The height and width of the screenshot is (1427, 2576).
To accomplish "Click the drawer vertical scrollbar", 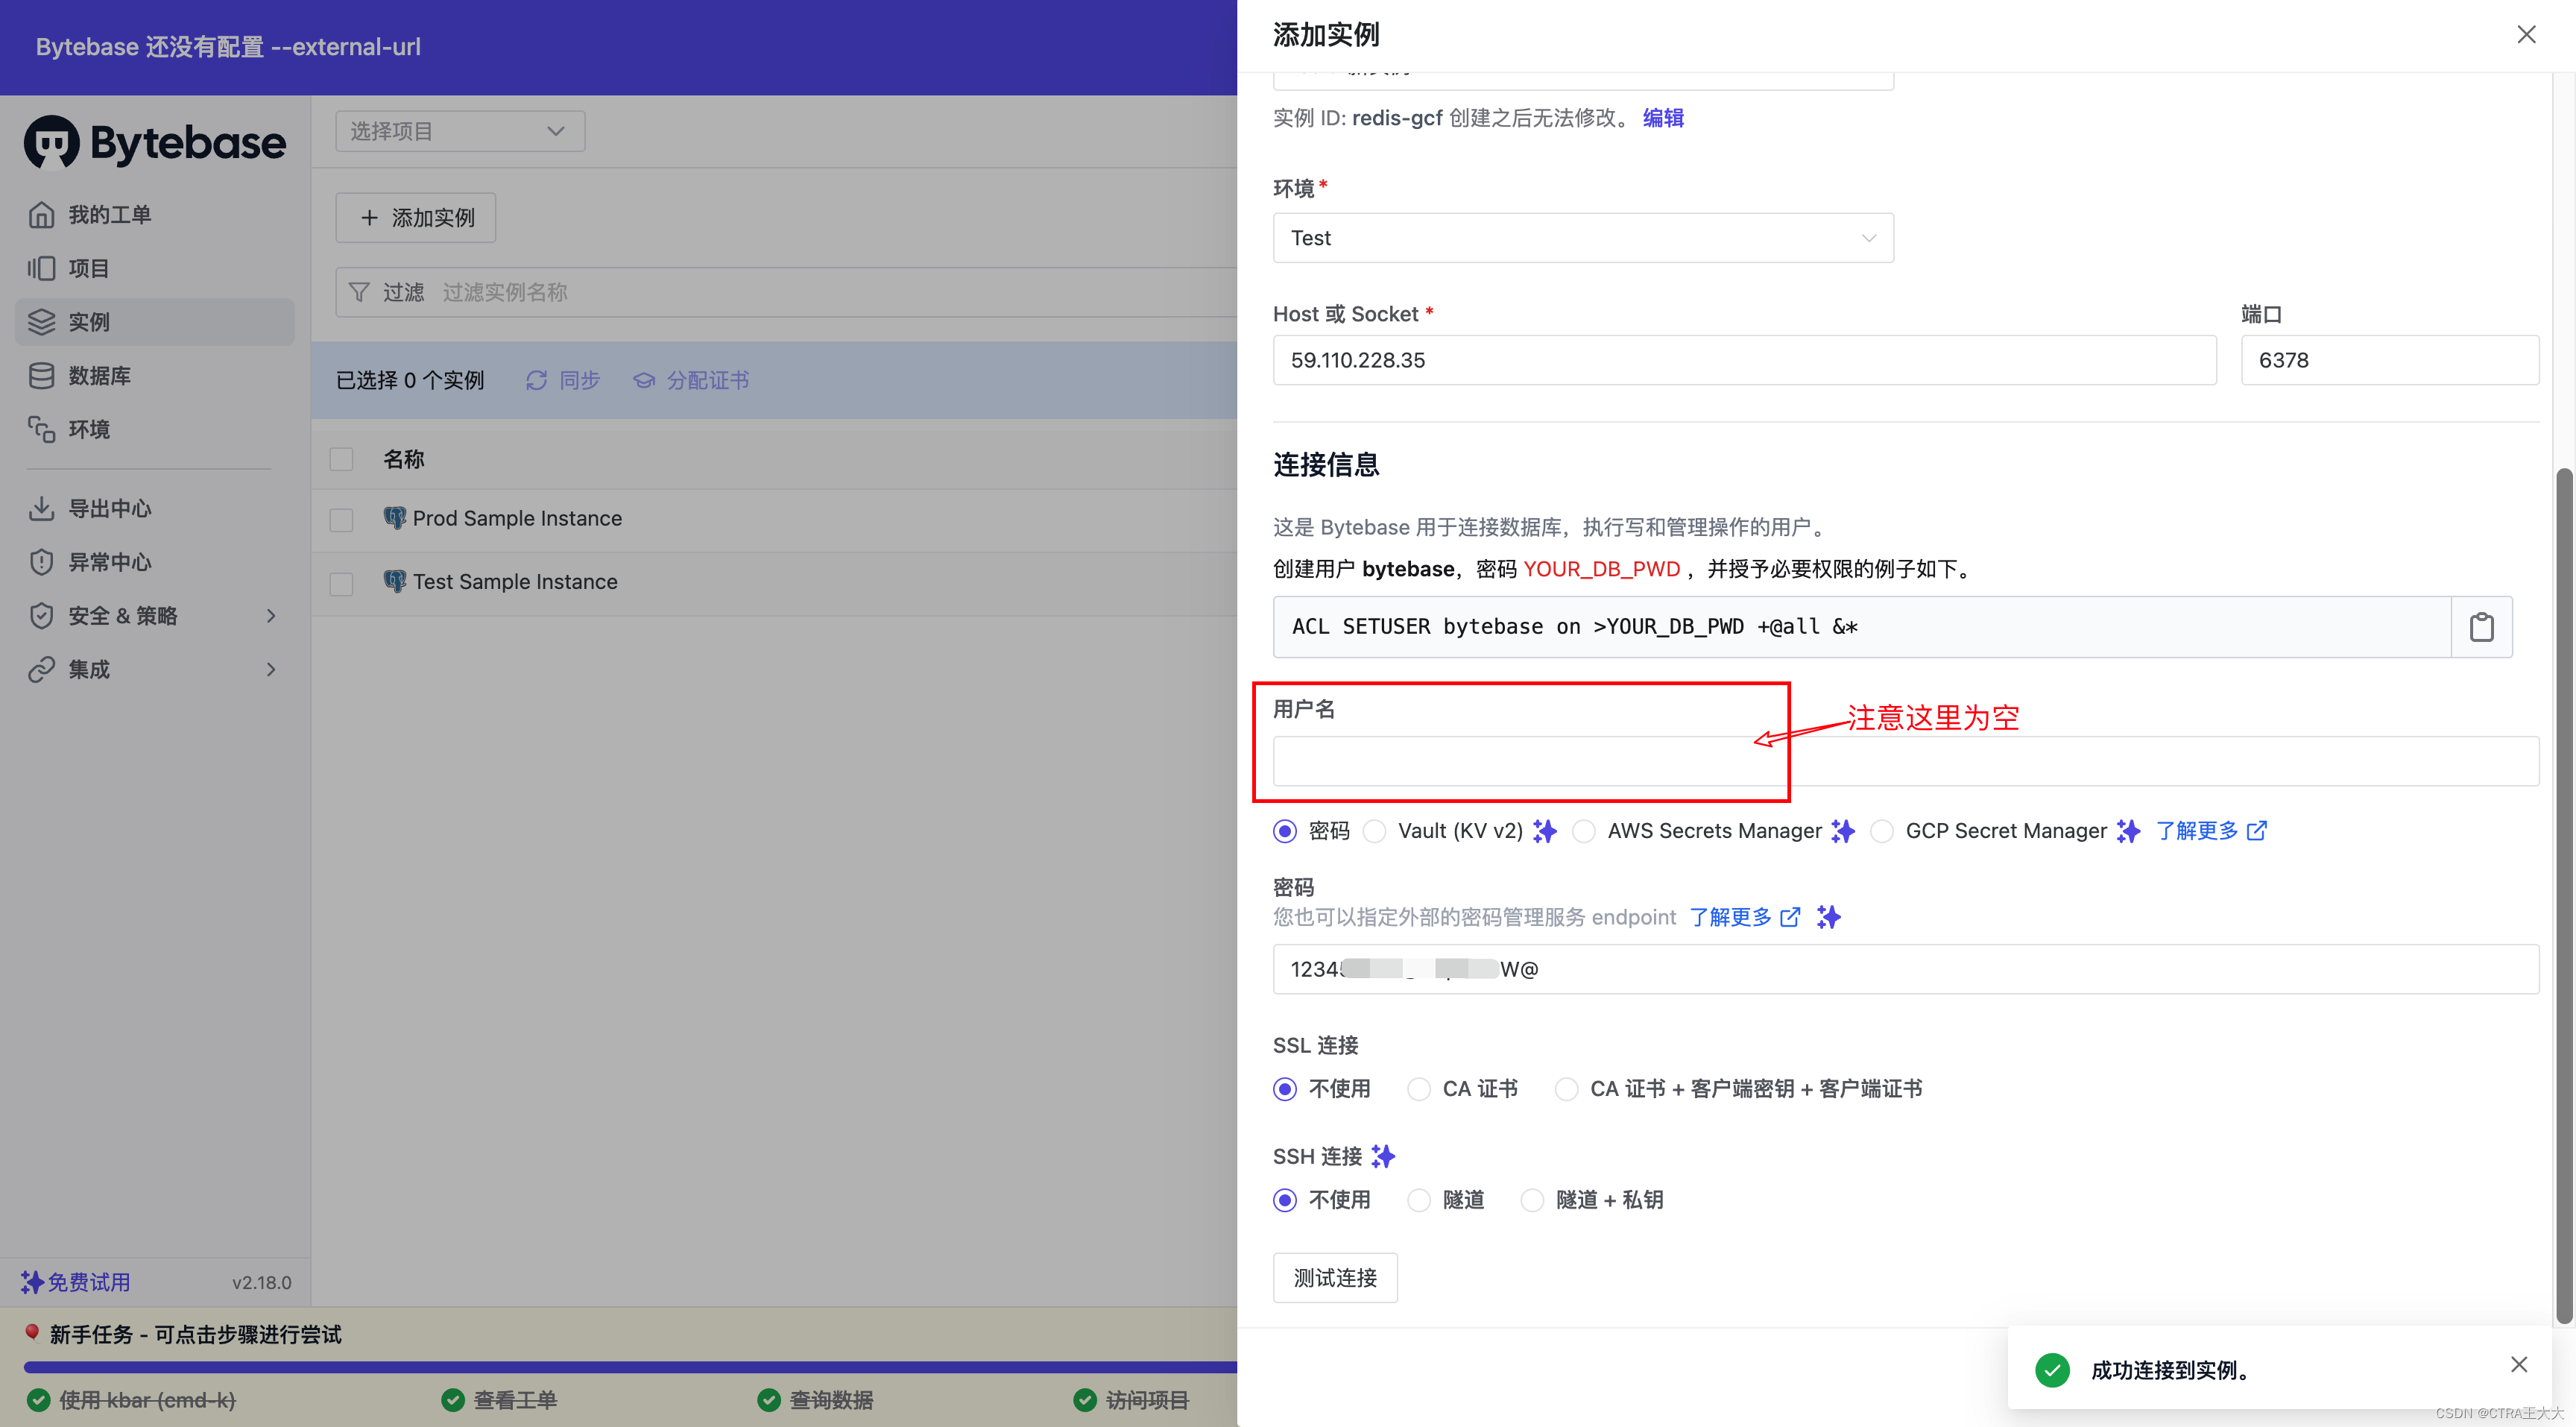I will tap(2564, 895).
